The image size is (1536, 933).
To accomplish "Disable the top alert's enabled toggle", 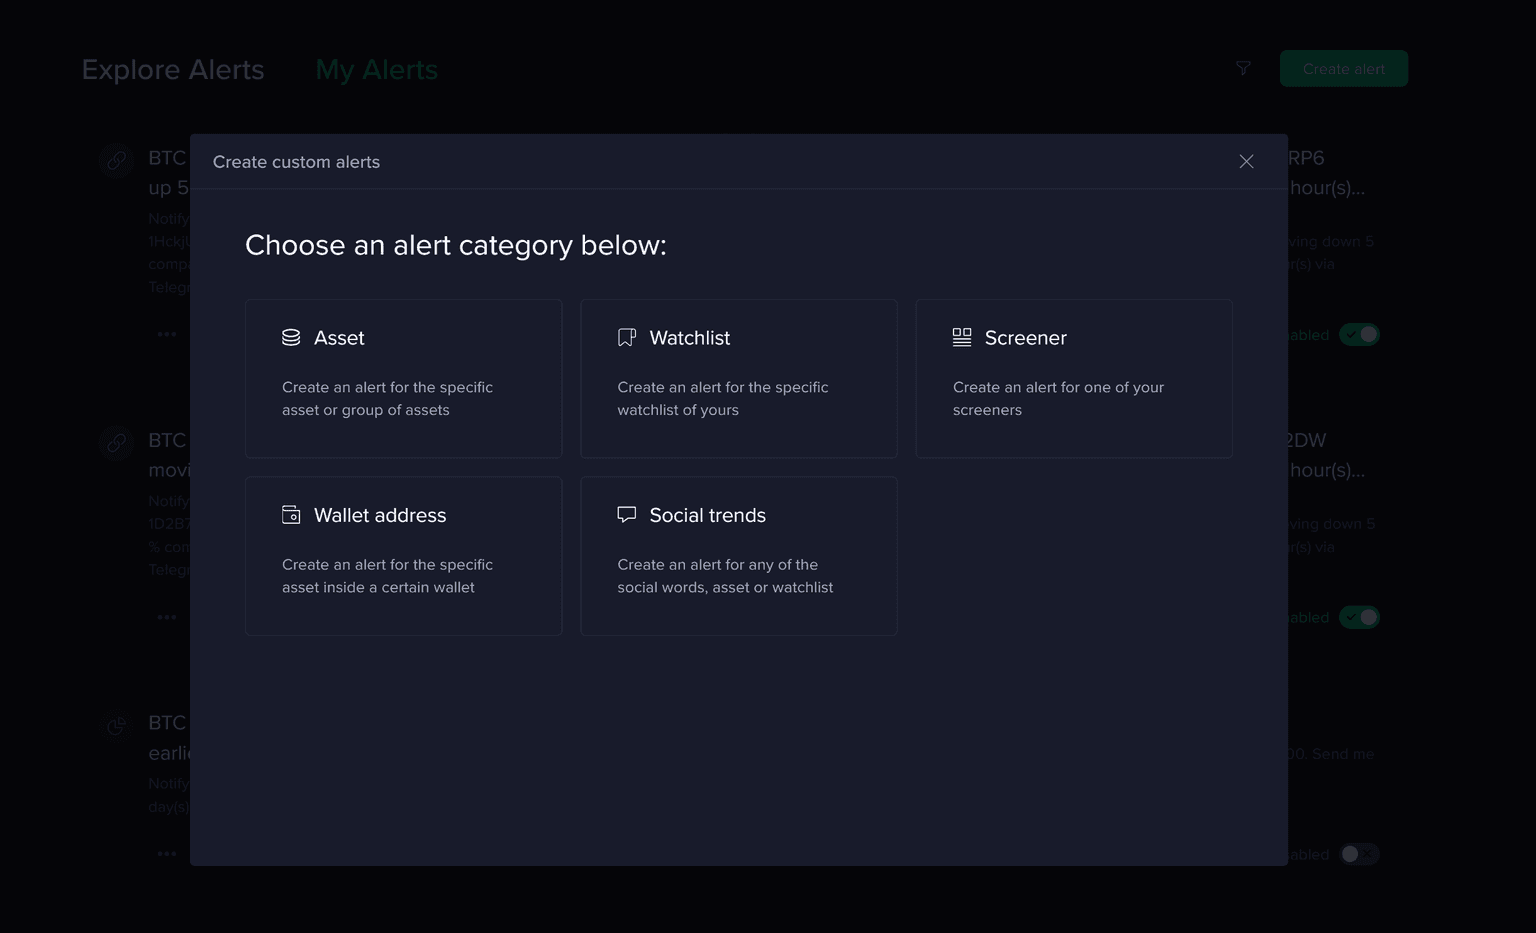I will pyautogui.click(x=1359, y=335).
